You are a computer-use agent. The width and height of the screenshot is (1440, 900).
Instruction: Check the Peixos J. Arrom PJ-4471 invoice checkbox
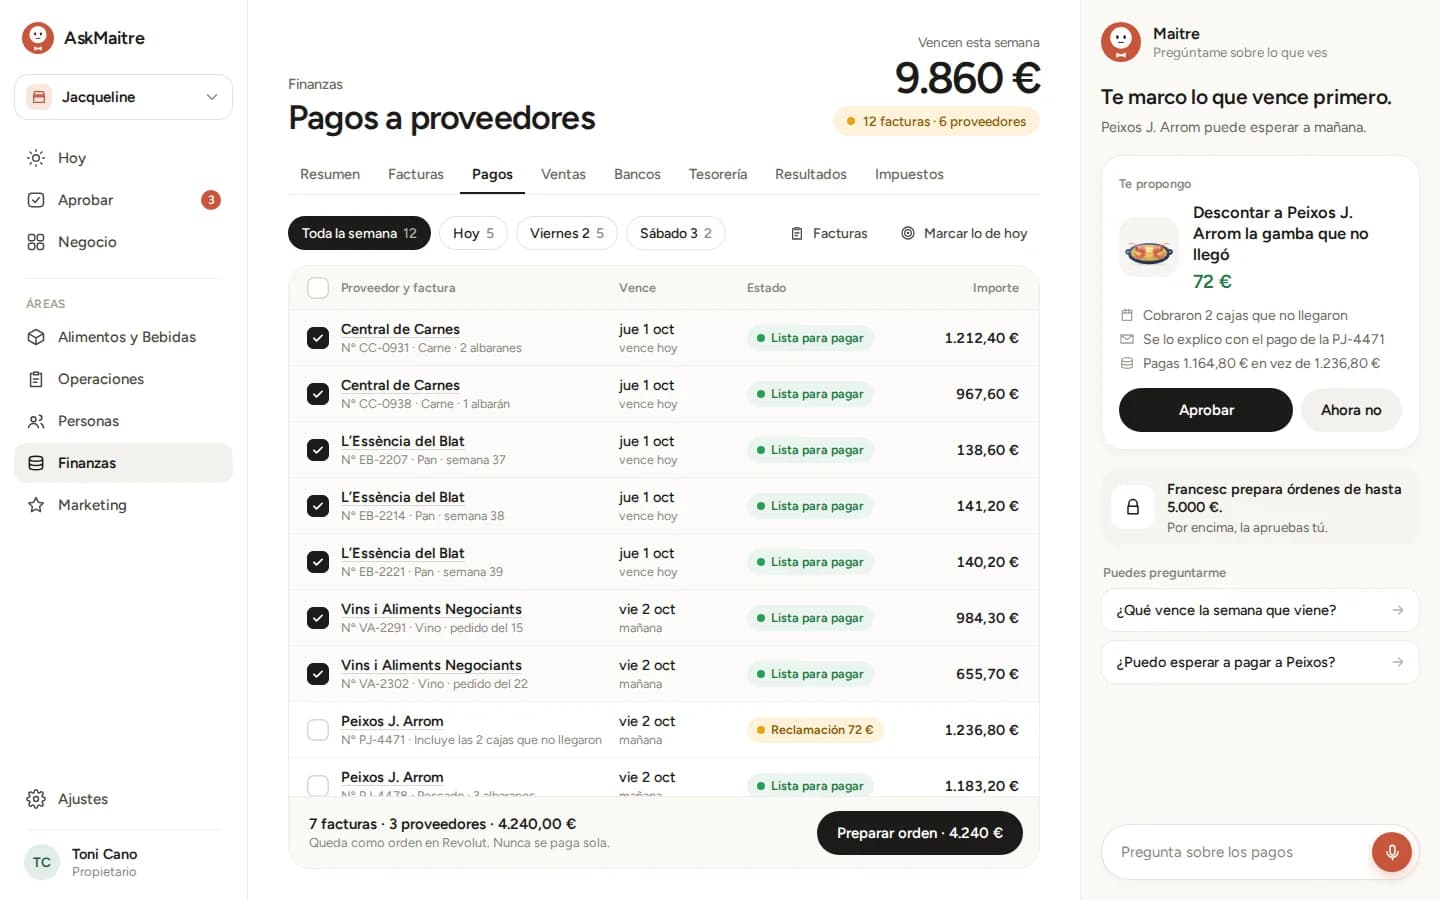click(318, 730)
